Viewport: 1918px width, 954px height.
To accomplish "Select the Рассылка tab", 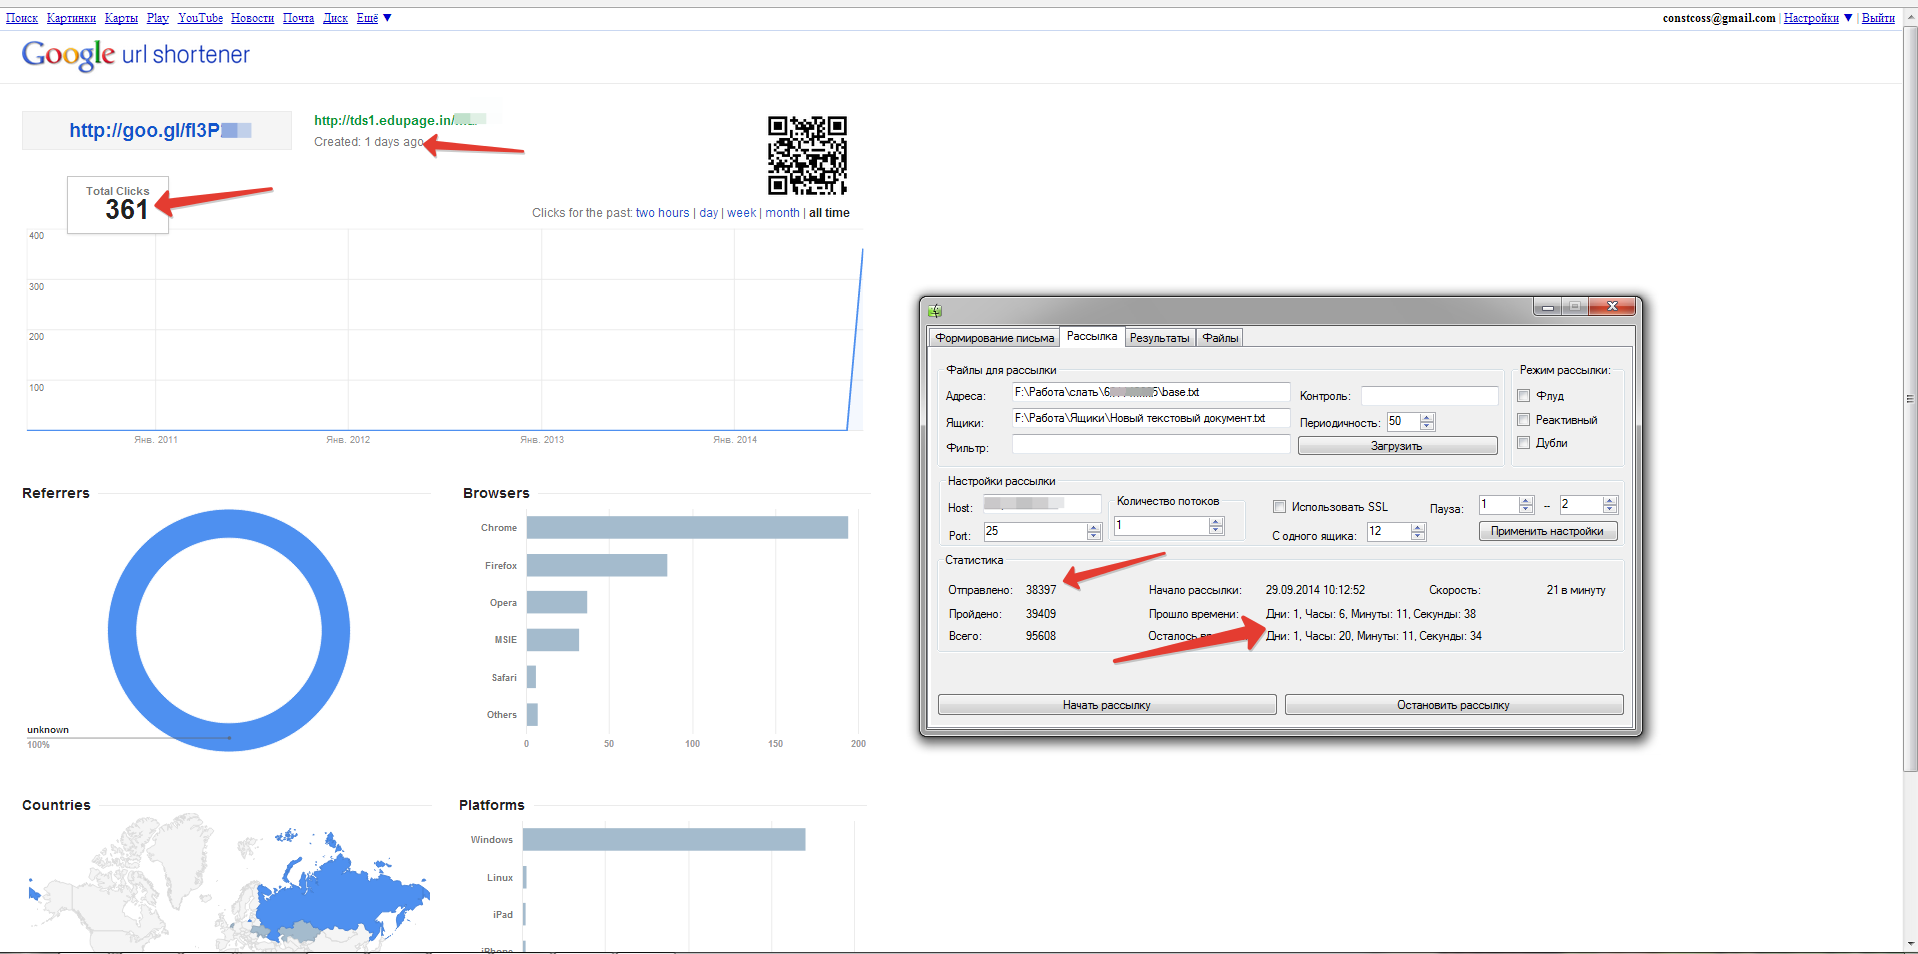I will 1092,336.
